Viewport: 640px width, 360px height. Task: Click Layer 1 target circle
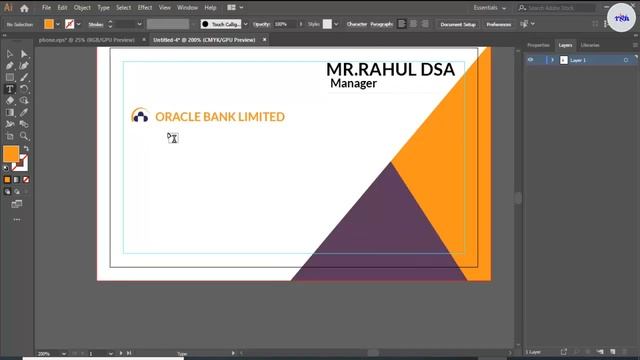coord(626,60)
